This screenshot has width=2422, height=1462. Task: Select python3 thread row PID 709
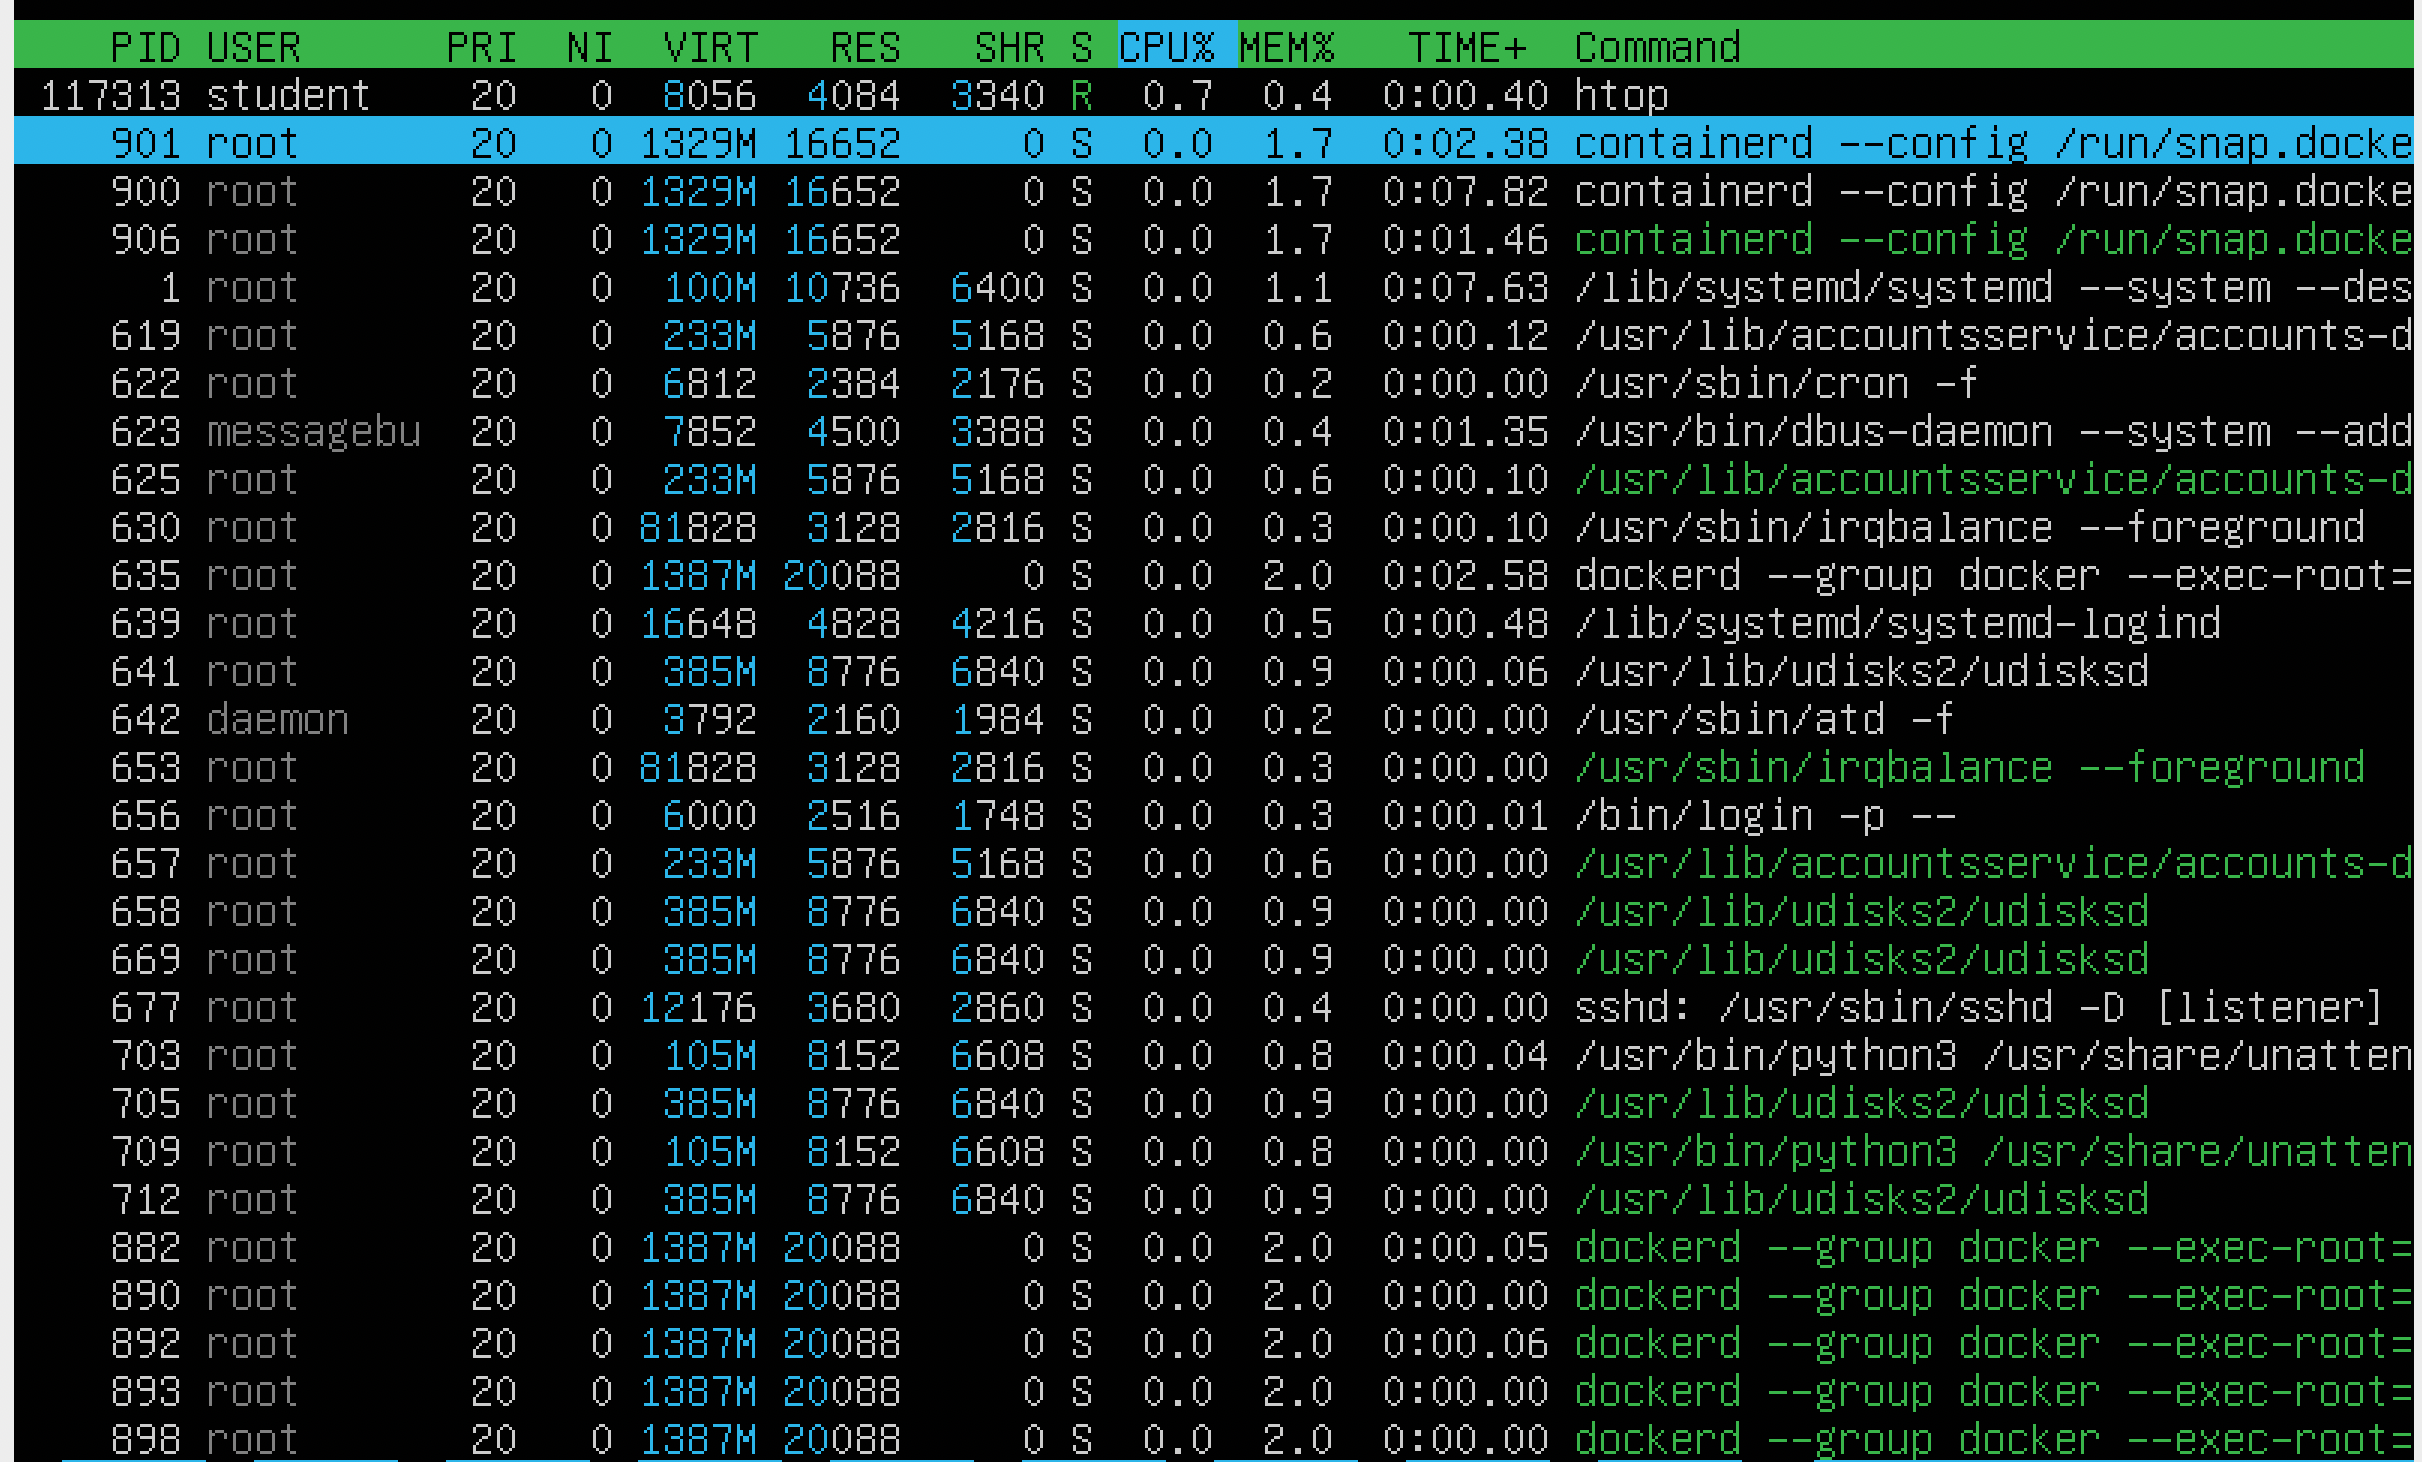click(1214, 1151)
